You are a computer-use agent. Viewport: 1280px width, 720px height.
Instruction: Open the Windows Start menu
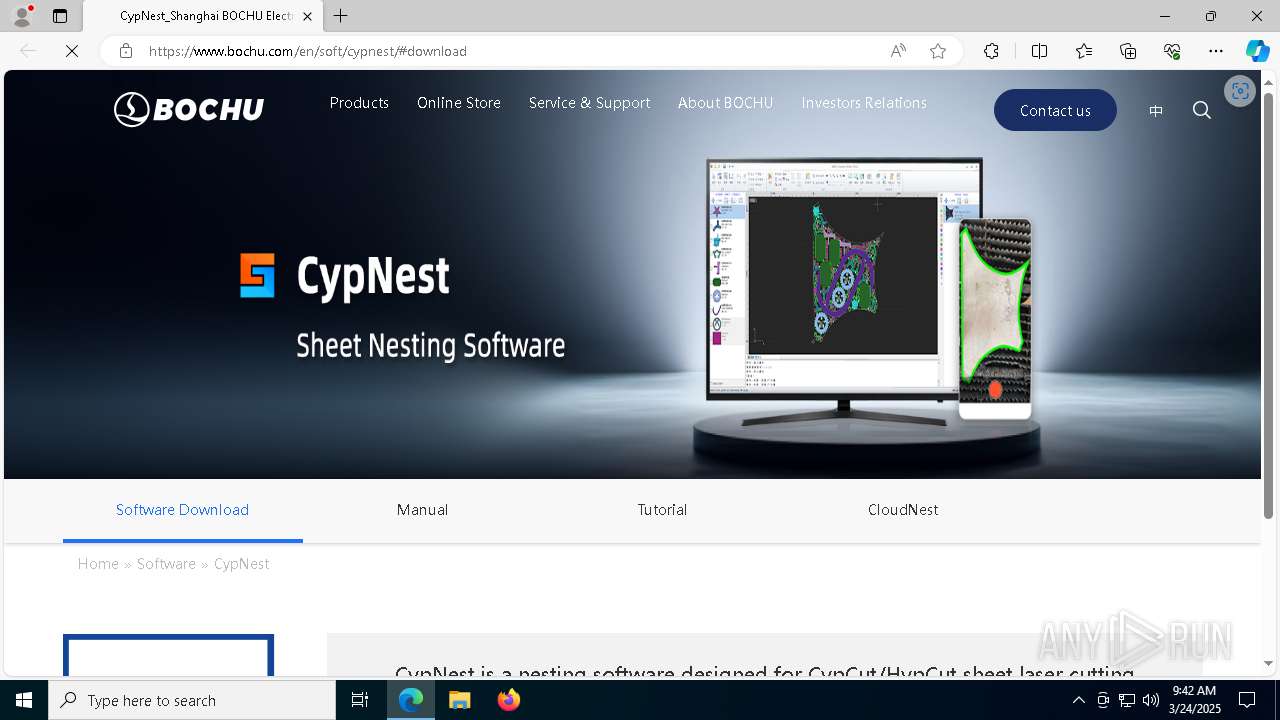click(x=24, y=700)
